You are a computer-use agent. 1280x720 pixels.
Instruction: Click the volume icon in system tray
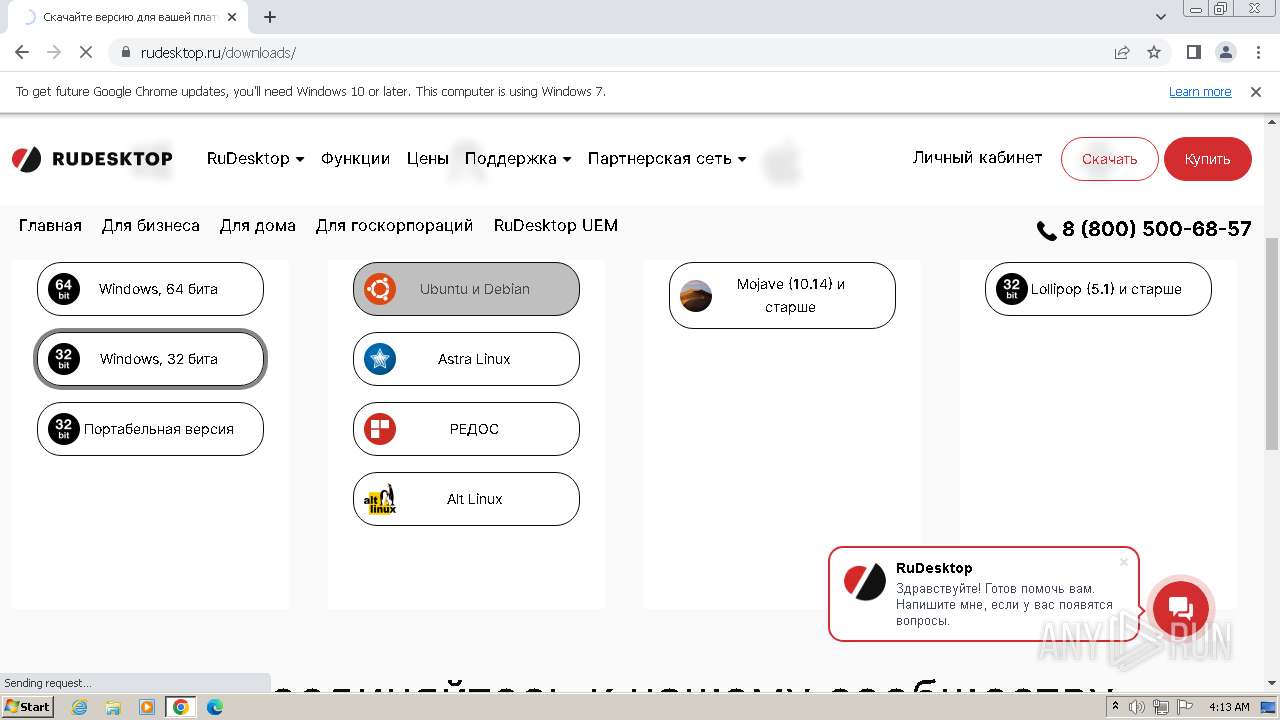[x=1137, y=707]
